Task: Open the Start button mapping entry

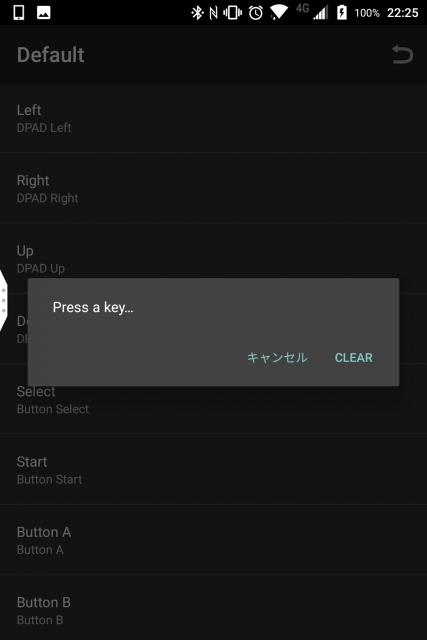Action: (x=214, y=469)
